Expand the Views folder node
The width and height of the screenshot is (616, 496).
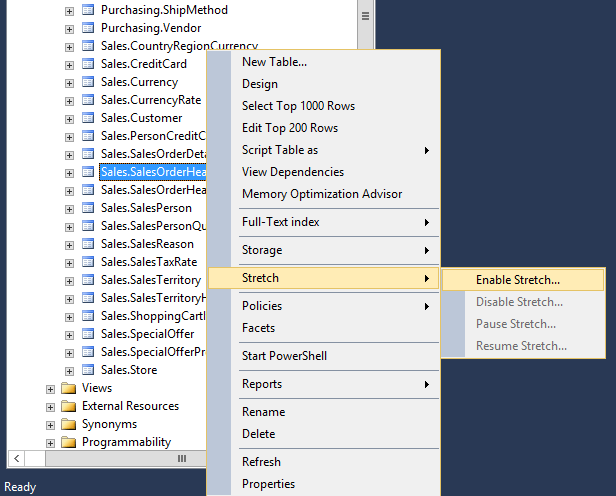[50, 388]
